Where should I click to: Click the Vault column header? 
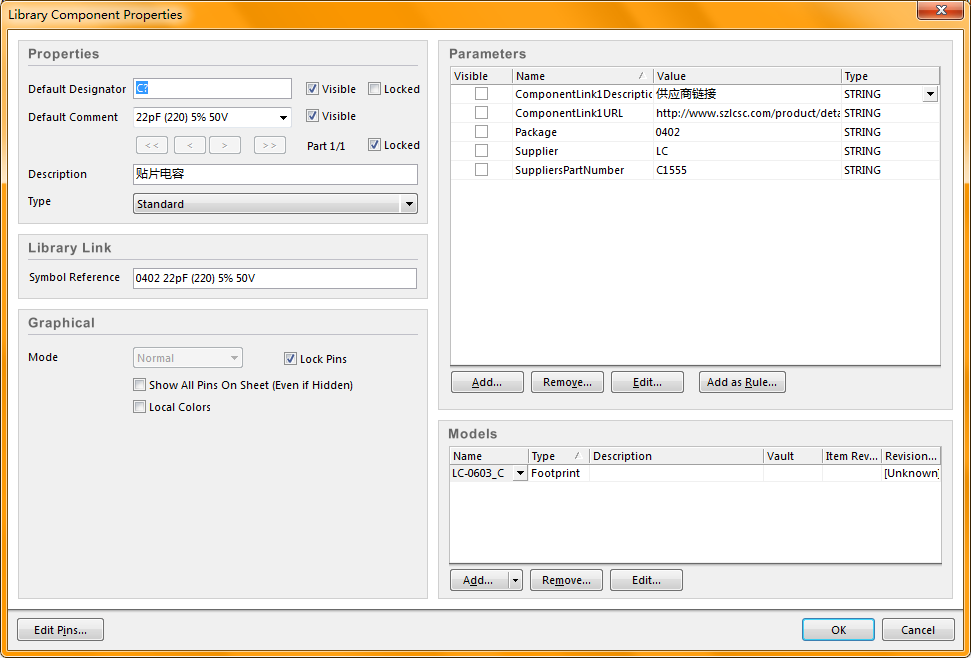792,456
